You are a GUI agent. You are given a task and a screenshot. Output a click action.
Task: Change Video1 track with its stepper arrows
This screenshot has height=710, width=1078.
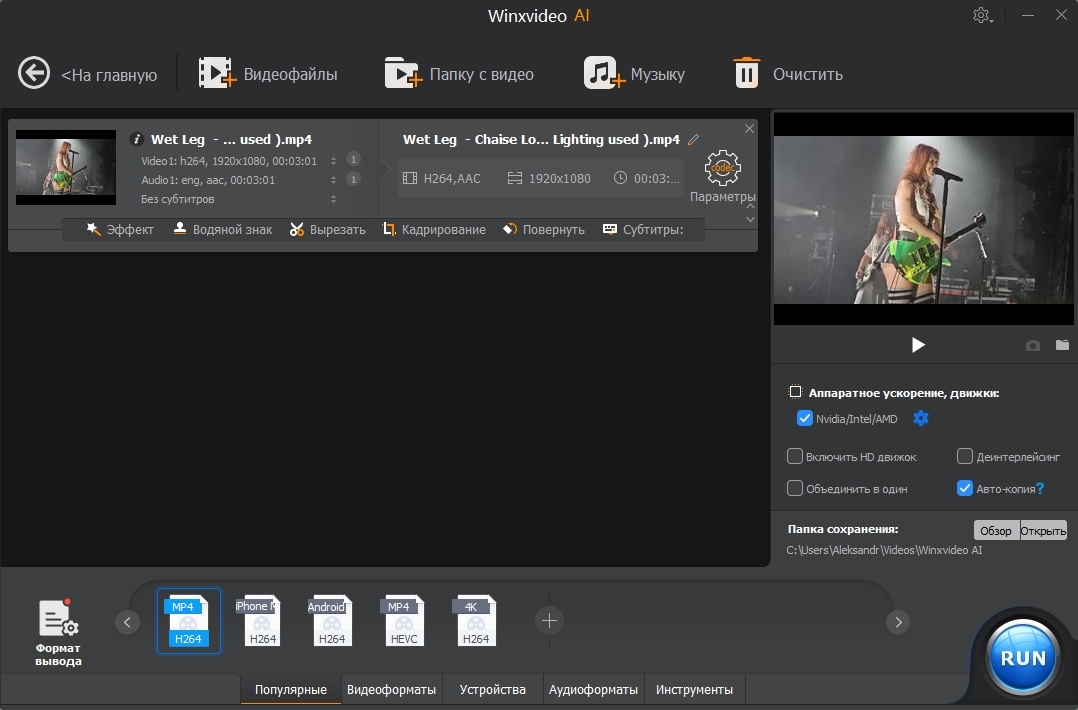pos(333,161)
